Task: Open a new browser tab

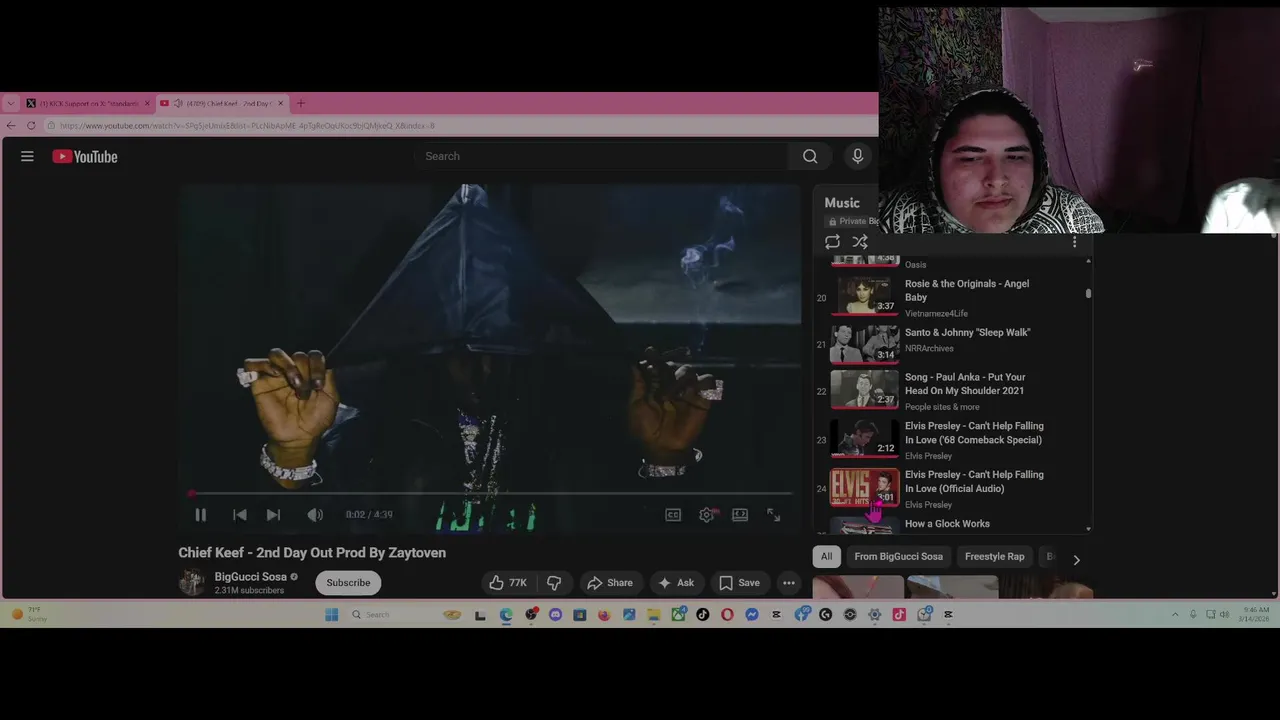Action: 301,103
